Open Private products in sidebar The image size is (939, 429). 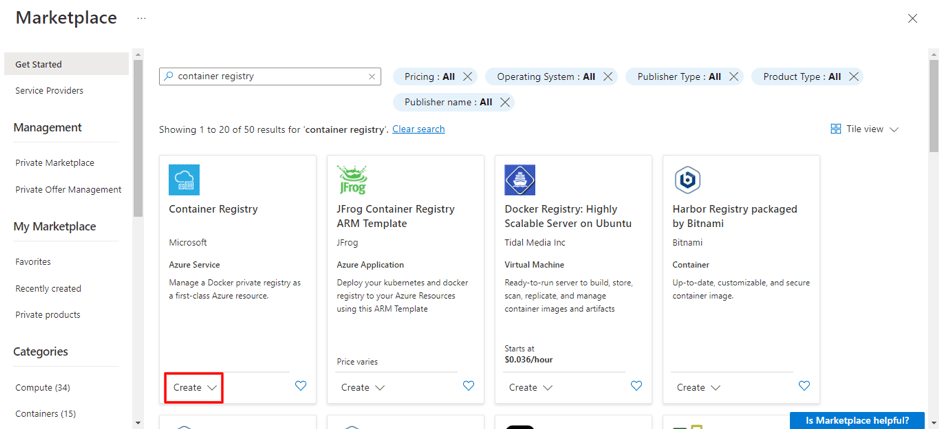47,315
